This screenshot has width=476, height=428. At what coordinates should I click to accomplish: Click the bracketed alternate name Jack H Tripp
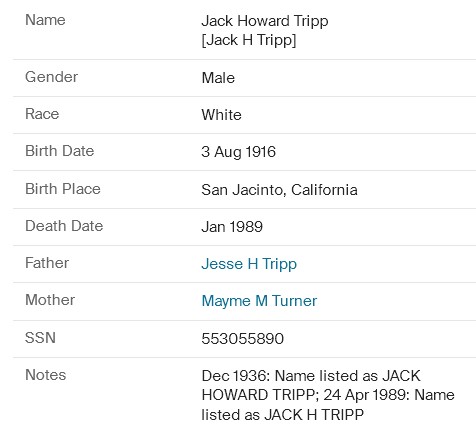tap(249, 40)
